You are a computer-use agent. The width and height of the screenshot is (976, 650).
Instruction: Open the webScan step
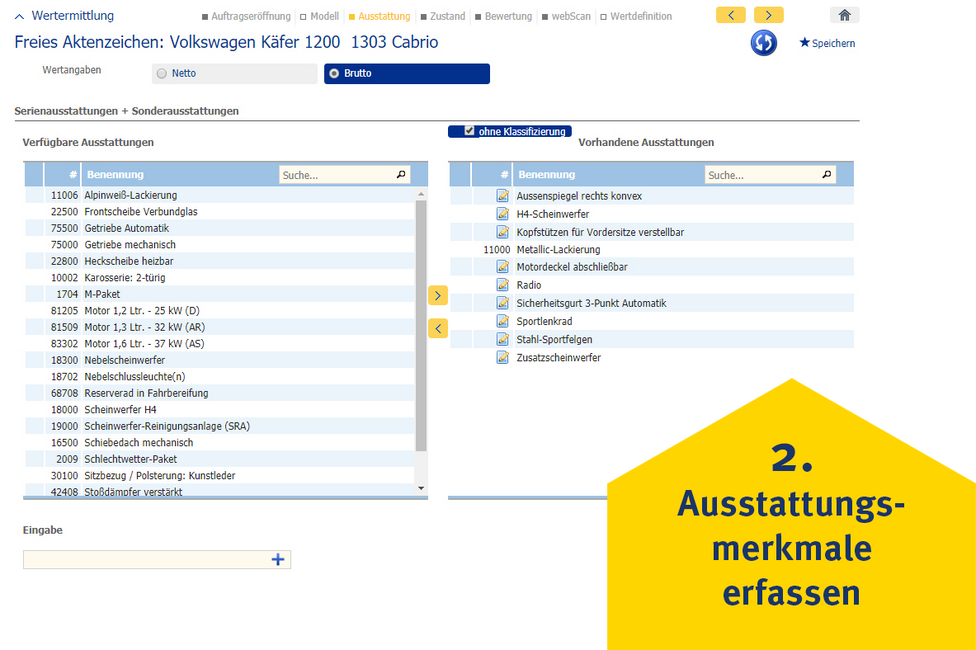566,16
